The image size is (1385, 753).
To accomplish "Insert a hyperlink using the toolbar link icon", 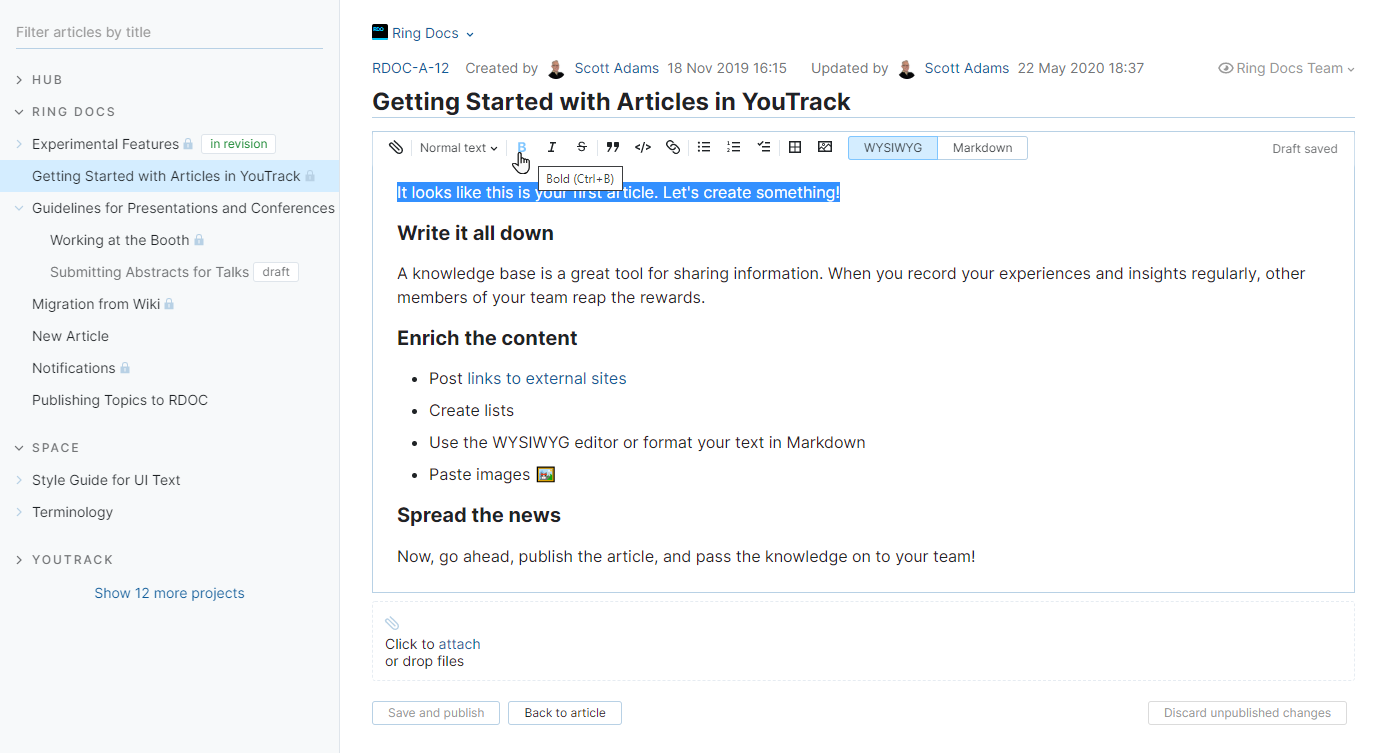I will (673, 148).
